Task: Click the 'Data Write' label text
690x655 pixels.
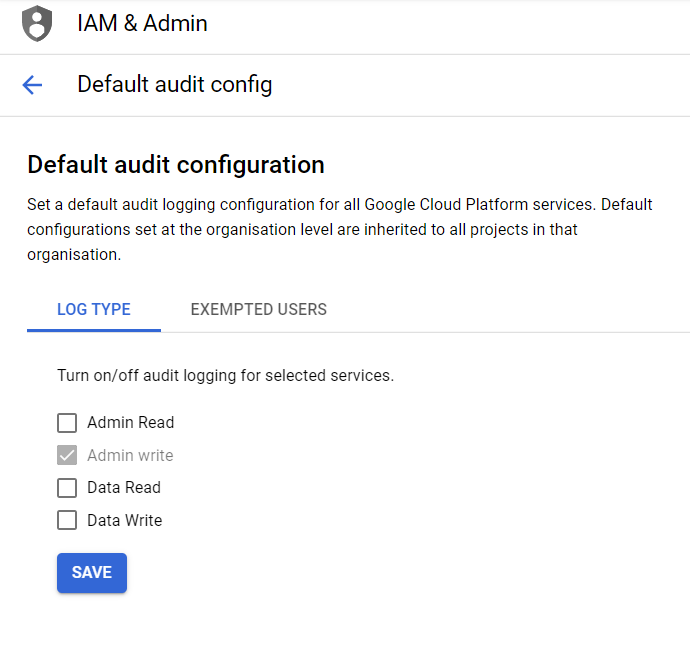Action: 124,520
